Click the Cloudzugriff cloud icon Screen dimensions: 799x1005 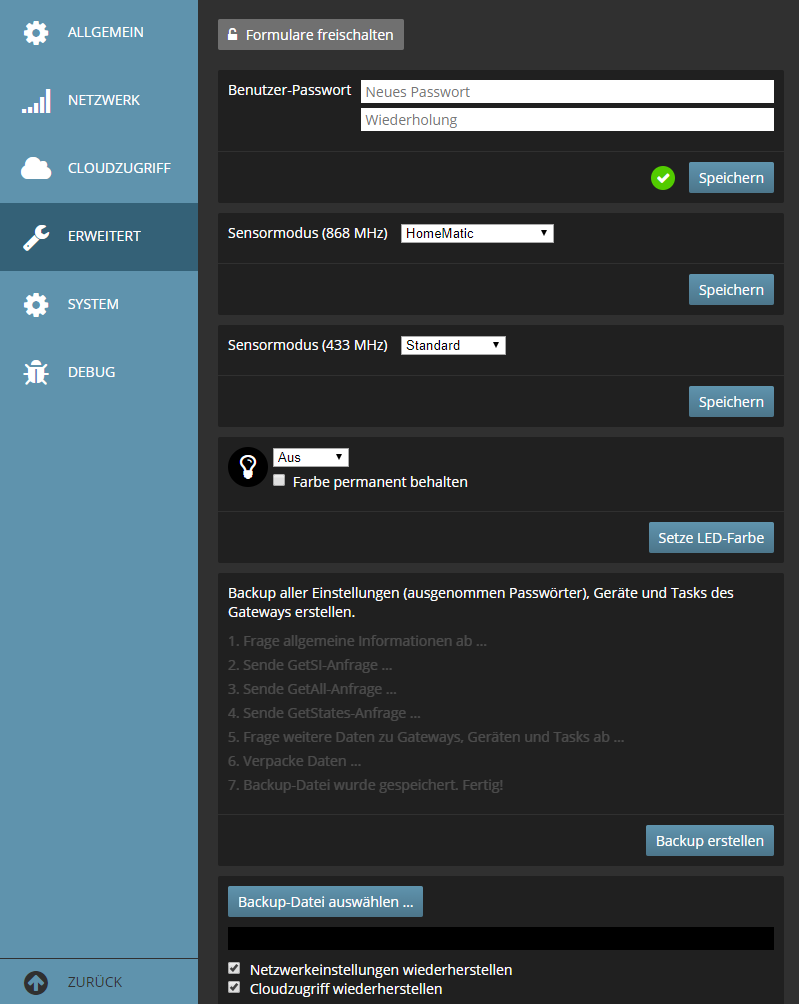coord(36,168)
